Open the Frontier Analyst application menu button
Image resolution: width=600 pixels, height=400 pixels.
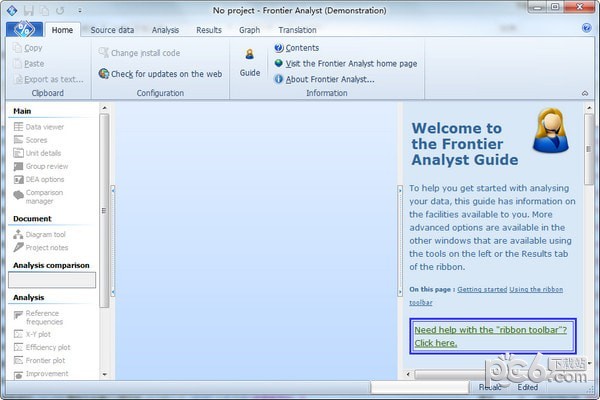pyautogui.click(x=24, y=29)
